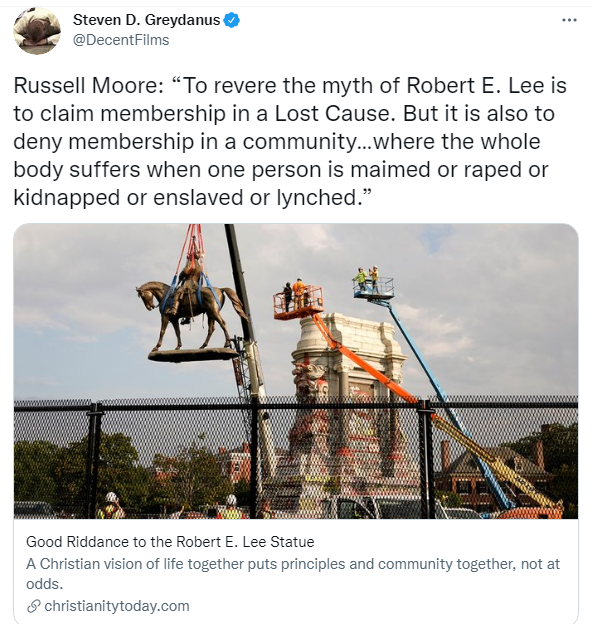The width and height of the screenshot is (592, 624).
Task: Click the card description about Christian vision
Action: [293, 574]
